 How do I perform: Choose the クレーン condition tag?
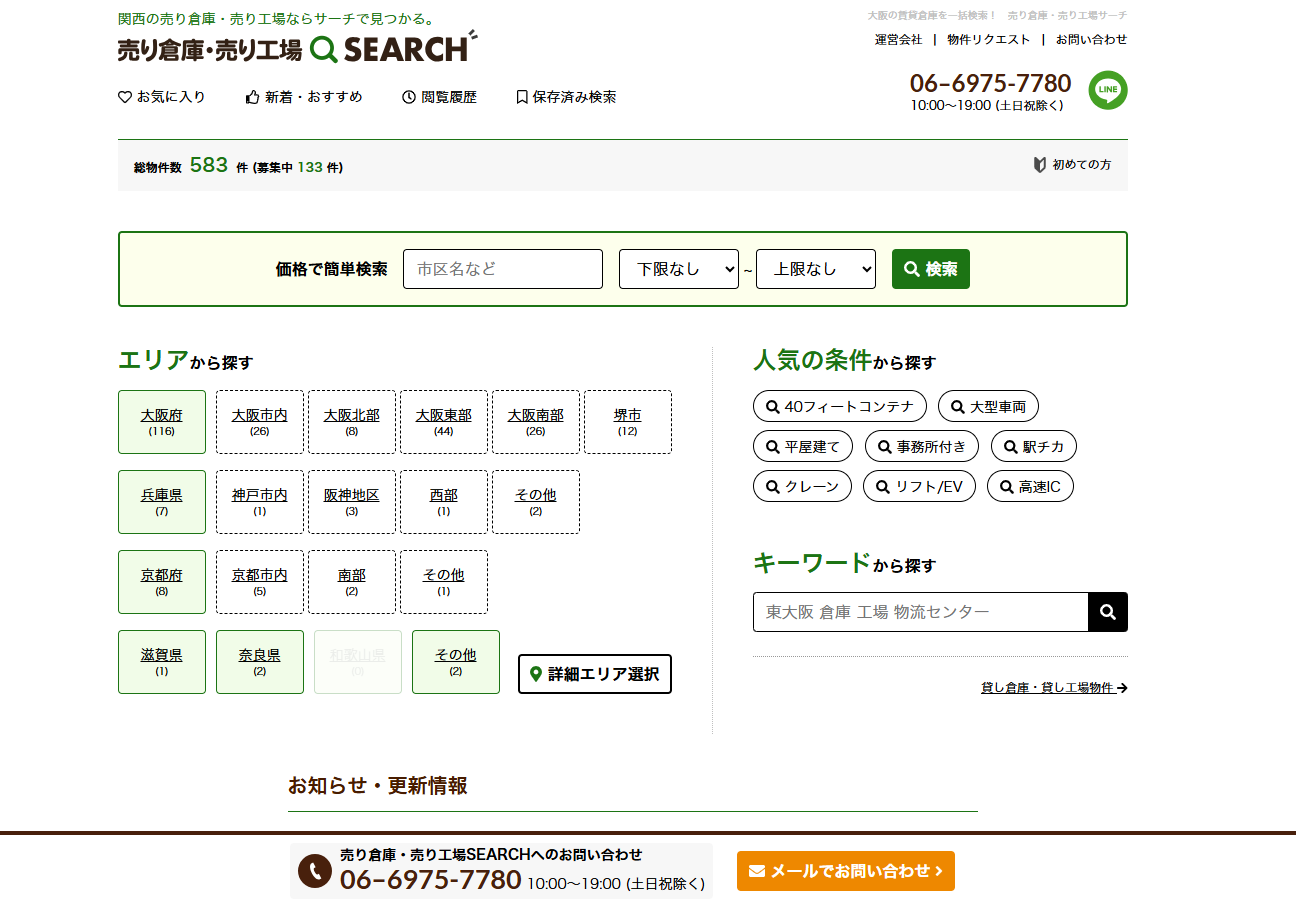click(x=802, y=487)
